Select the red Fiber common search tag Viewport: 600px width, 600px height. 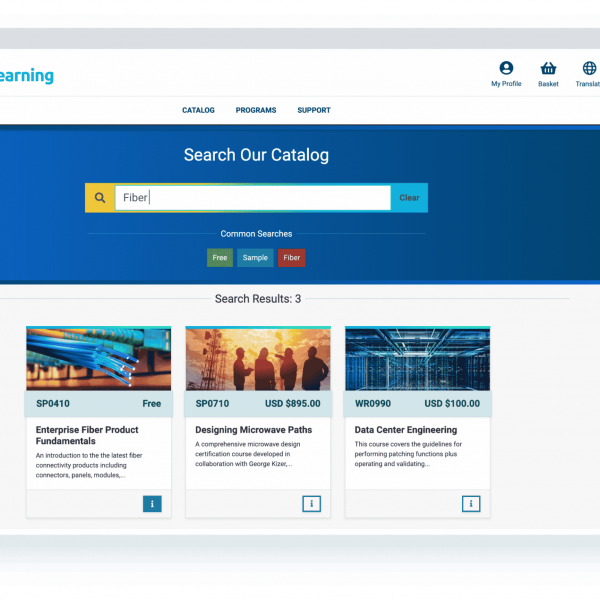[x=291, y=258]
